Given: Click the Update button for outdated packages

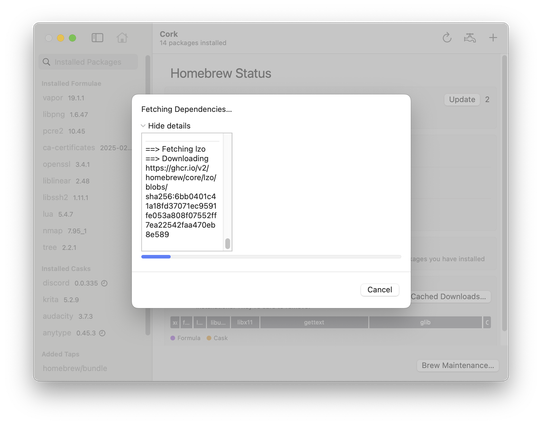Looking at the screenshot, I should click(x=462, y=100).
